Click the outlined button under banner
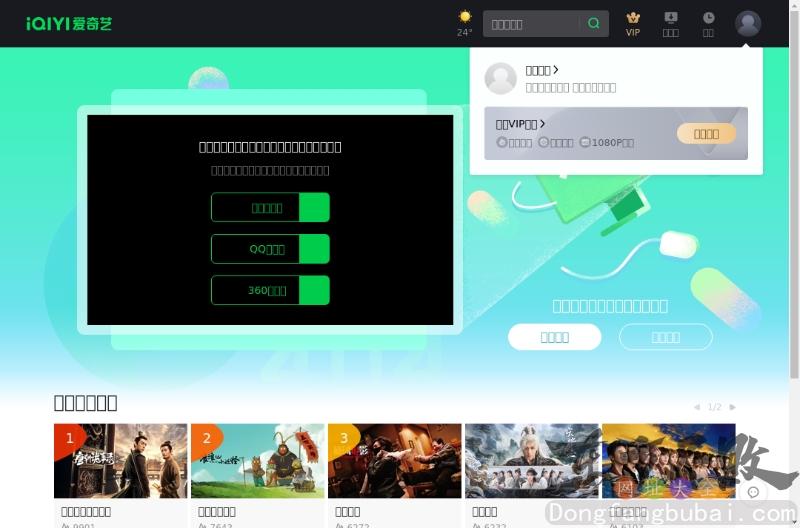The width and height of the screenshot is (800, 528). click(x=665, y=337)
